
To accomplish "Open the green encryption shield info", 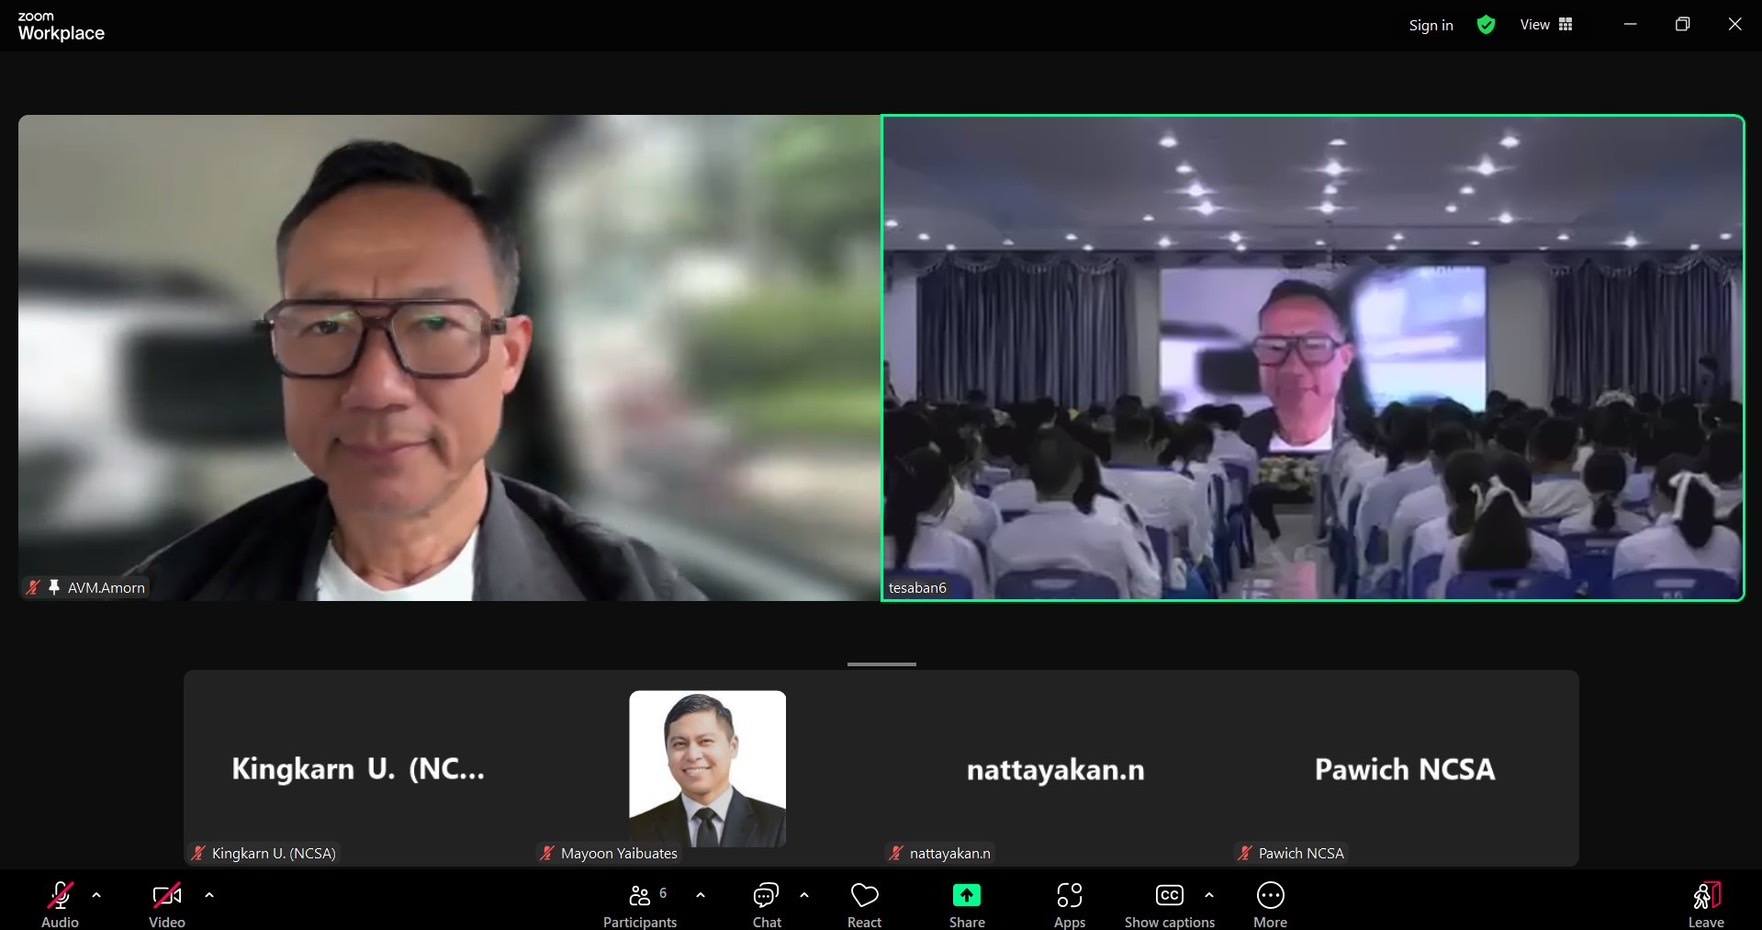I will tap(1486, 25).
